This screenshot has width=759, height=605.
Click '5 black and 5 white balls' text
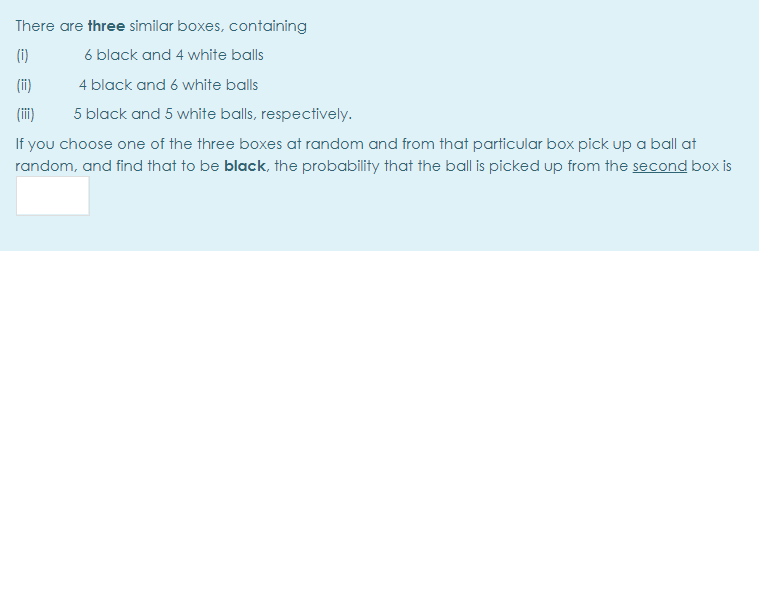coord(164,114)
